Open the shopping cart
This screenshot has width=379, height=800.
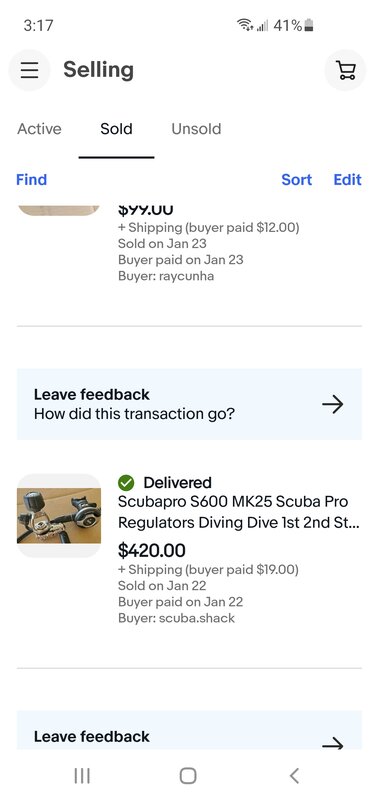coord(345,70)
